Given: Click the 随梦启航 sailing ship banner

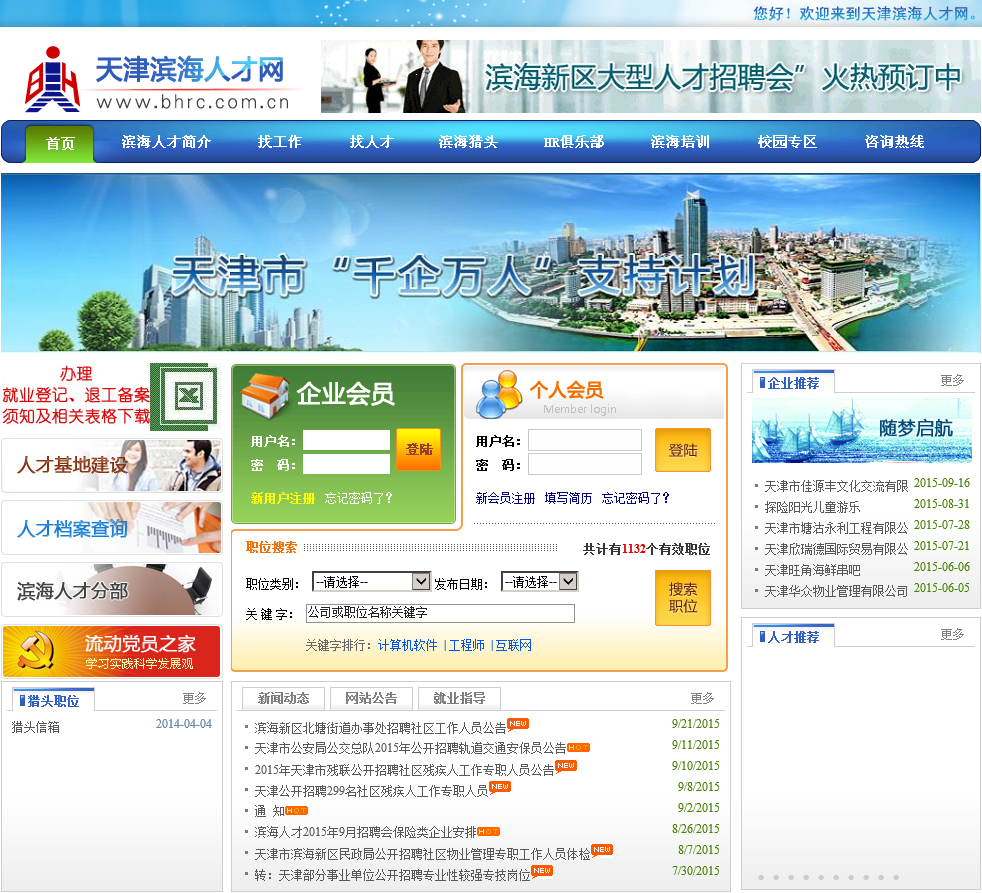Looking at the screenshot, I should coord(862,430).
